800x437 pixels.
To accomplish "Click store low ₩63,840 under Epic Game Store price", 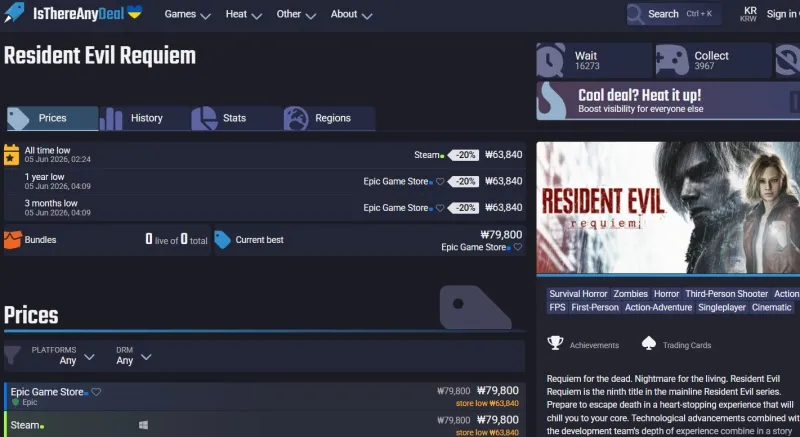I will point(487,403).
